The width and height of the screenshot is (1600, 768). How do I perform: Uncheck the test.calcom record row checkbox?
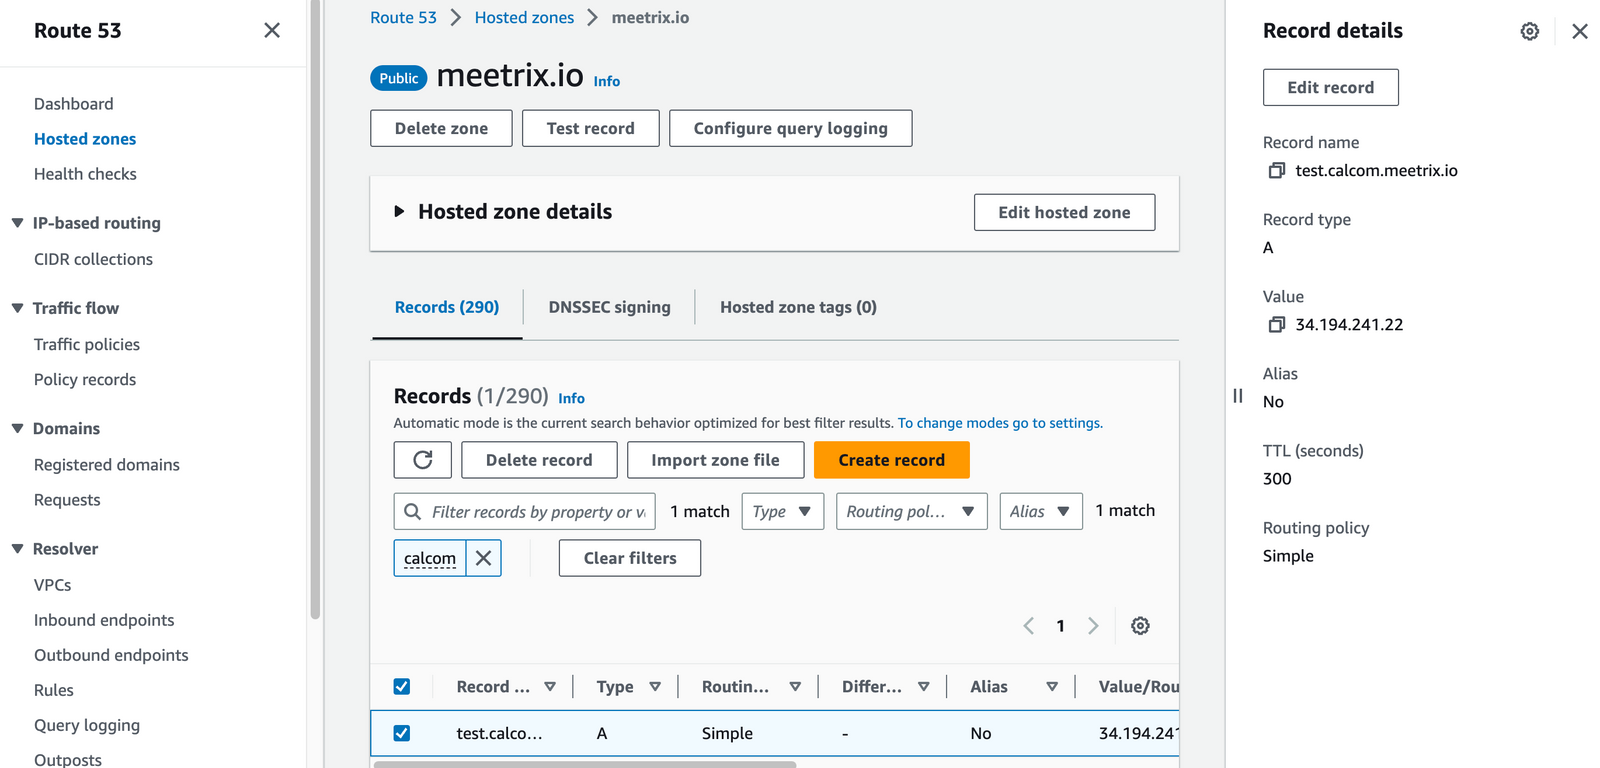[x=402, y=733]
